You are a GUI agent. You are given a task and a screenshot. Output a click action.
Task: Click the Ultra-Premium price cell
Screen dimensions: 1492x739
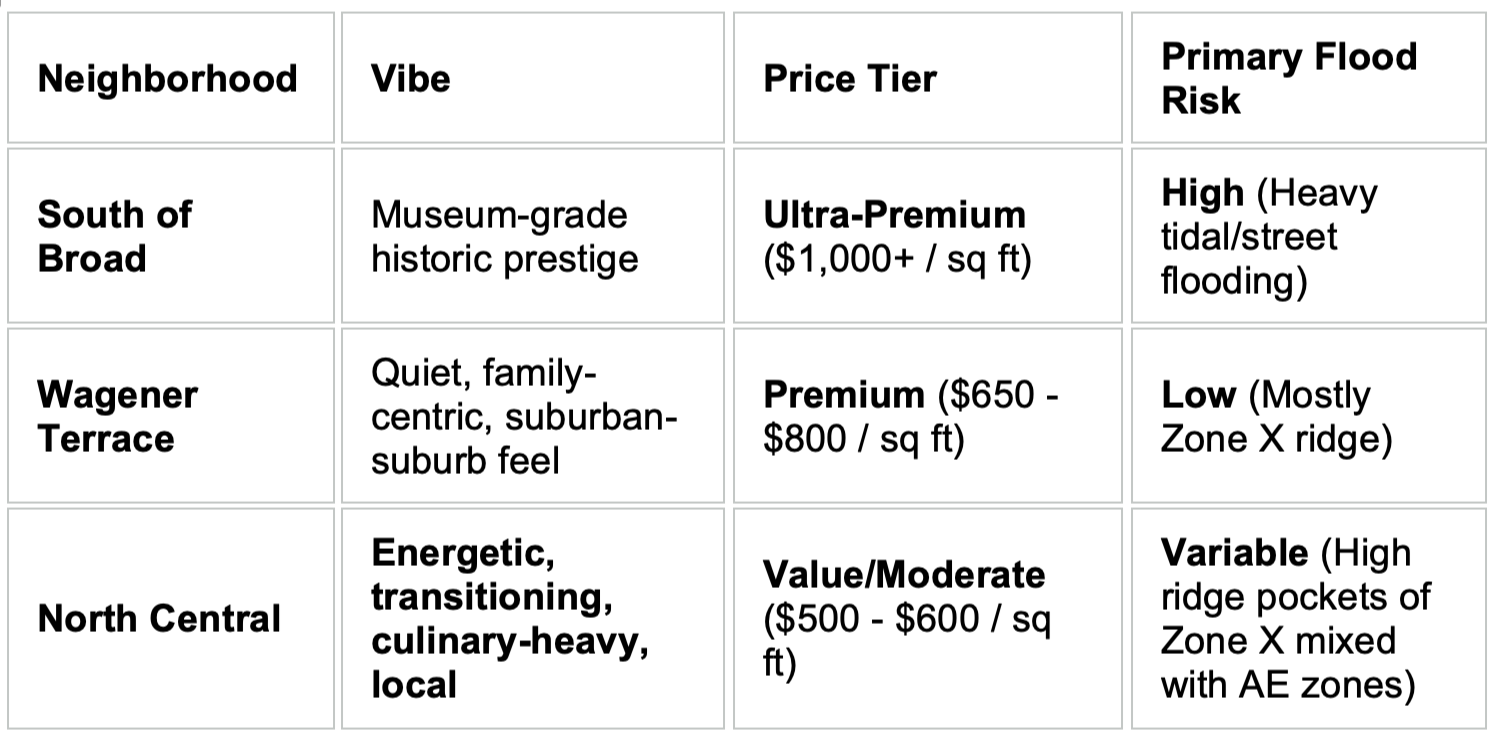click(927, 236)
